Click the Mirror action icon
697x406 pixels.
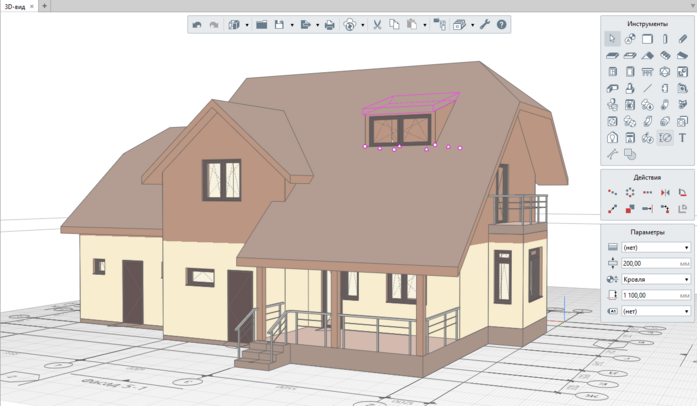665,193
